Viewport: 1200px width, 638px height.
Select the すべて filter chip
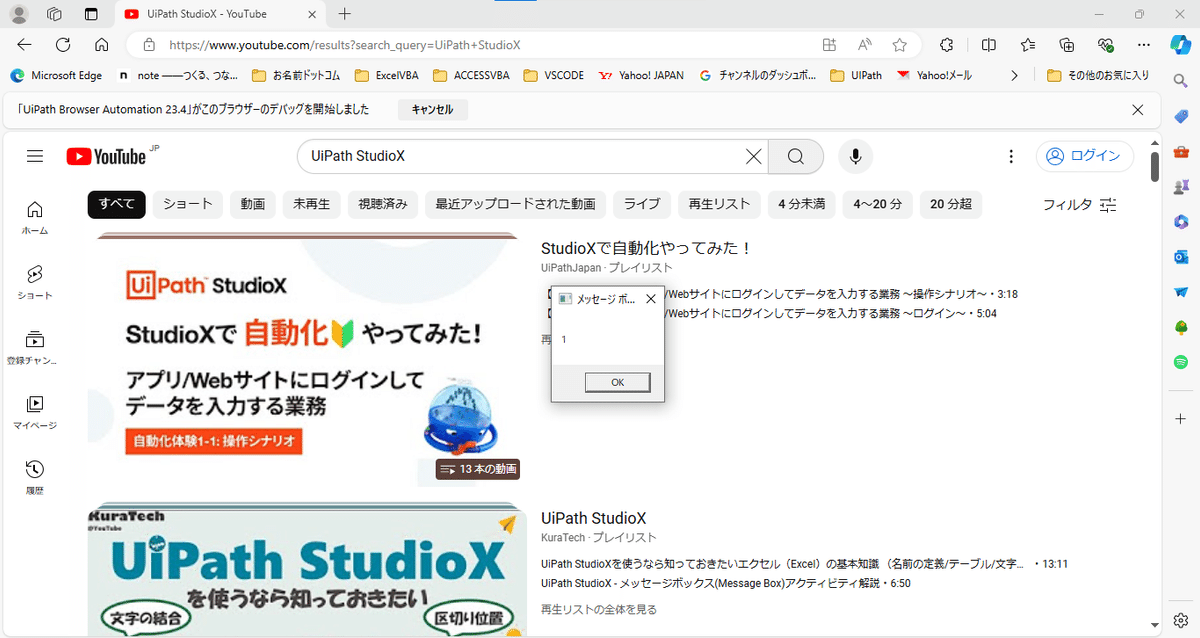117,204
